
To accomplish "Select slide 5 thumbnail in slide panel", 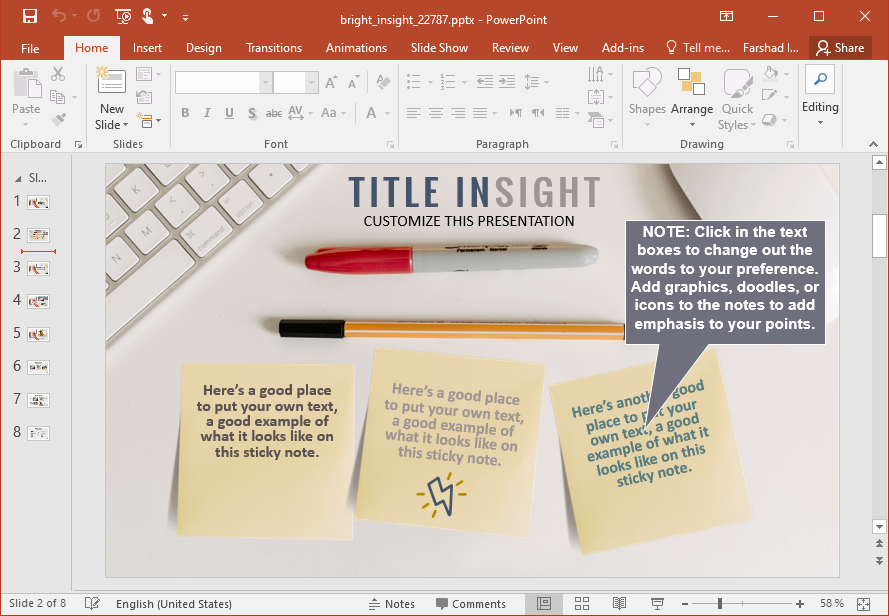I will [x=38, y=334].
